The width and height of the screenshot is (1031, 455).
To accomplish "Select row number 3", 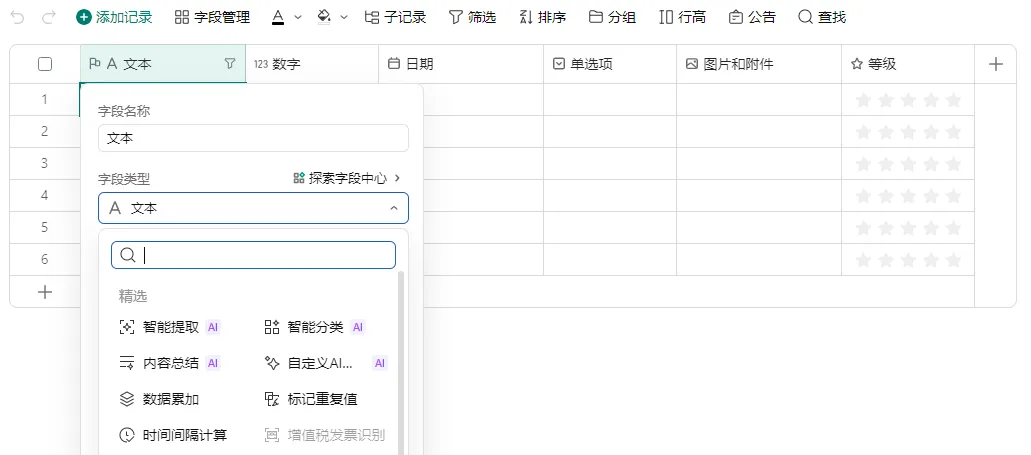I will pos(45,163).
